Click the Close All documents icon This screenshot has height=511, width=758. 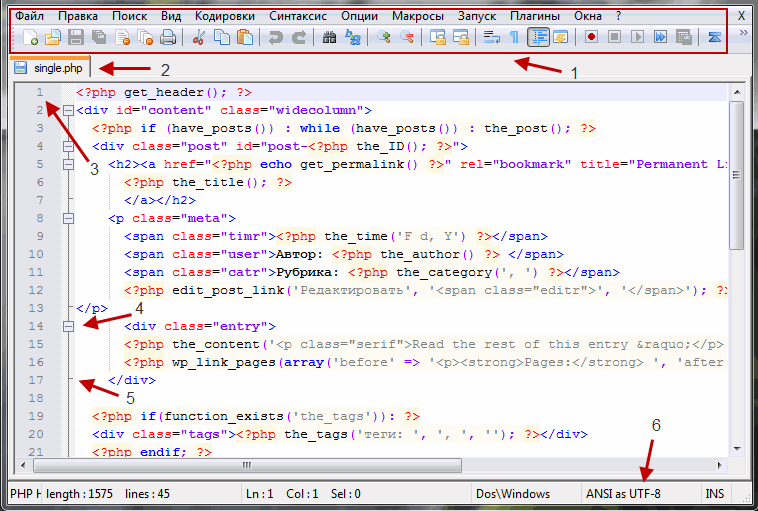point(145,37)
